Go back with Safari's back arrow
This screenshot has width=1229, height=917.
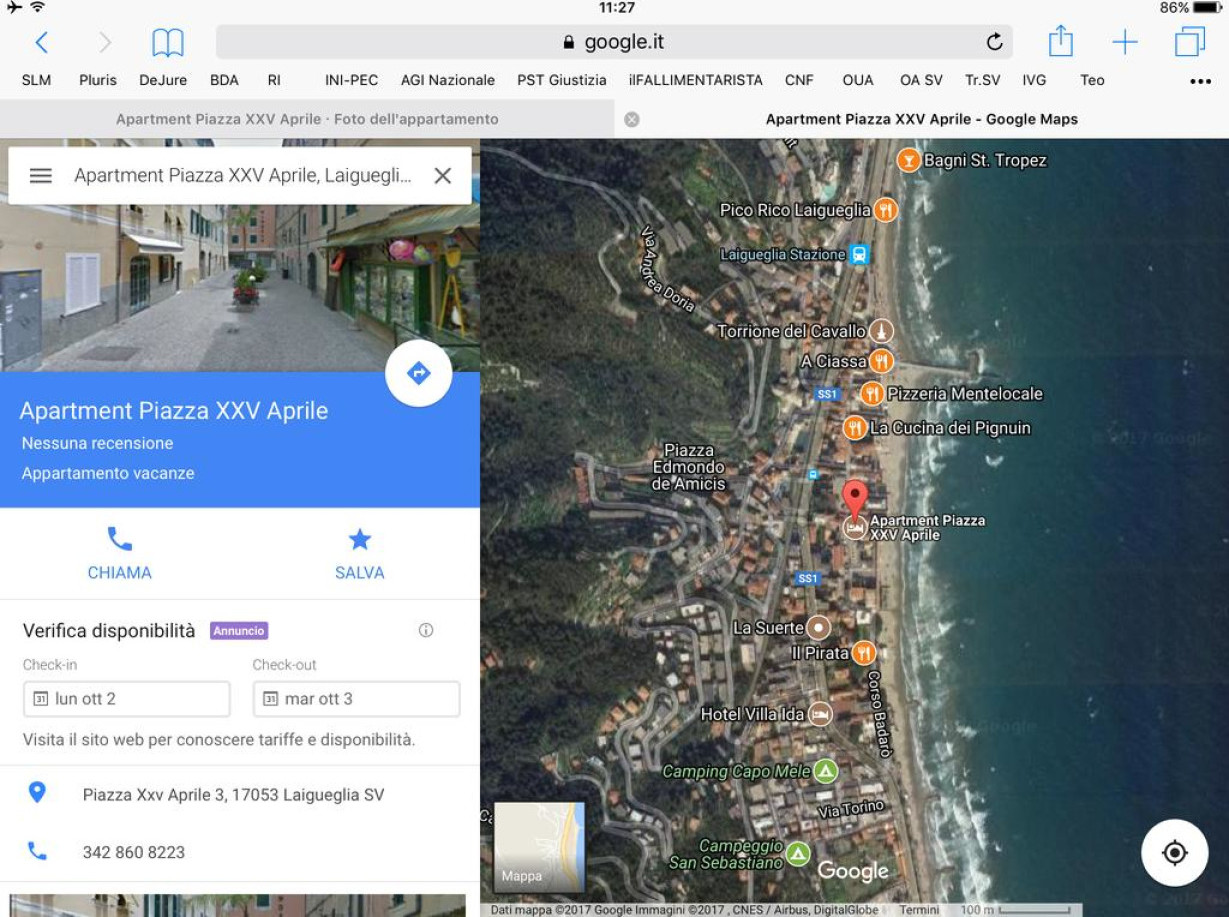(x=41, y=42)
